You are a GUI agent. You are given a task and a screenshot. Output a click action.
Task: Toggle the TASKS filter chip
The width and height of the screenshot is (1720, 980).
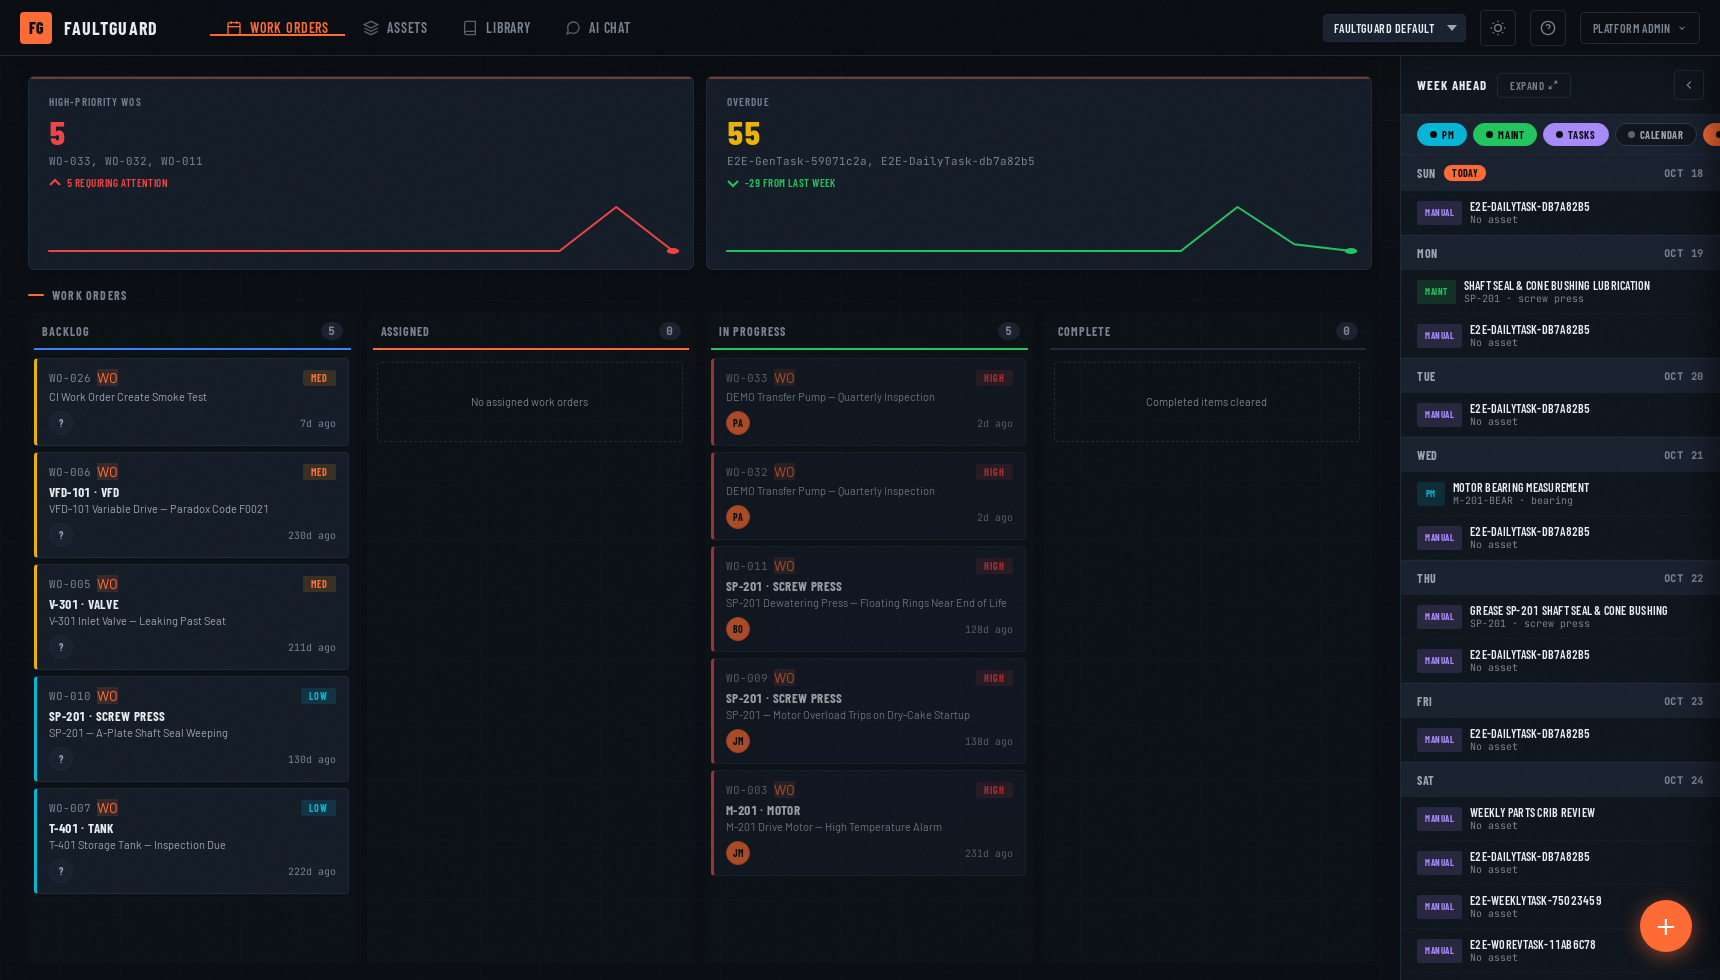pos(1576,135)
